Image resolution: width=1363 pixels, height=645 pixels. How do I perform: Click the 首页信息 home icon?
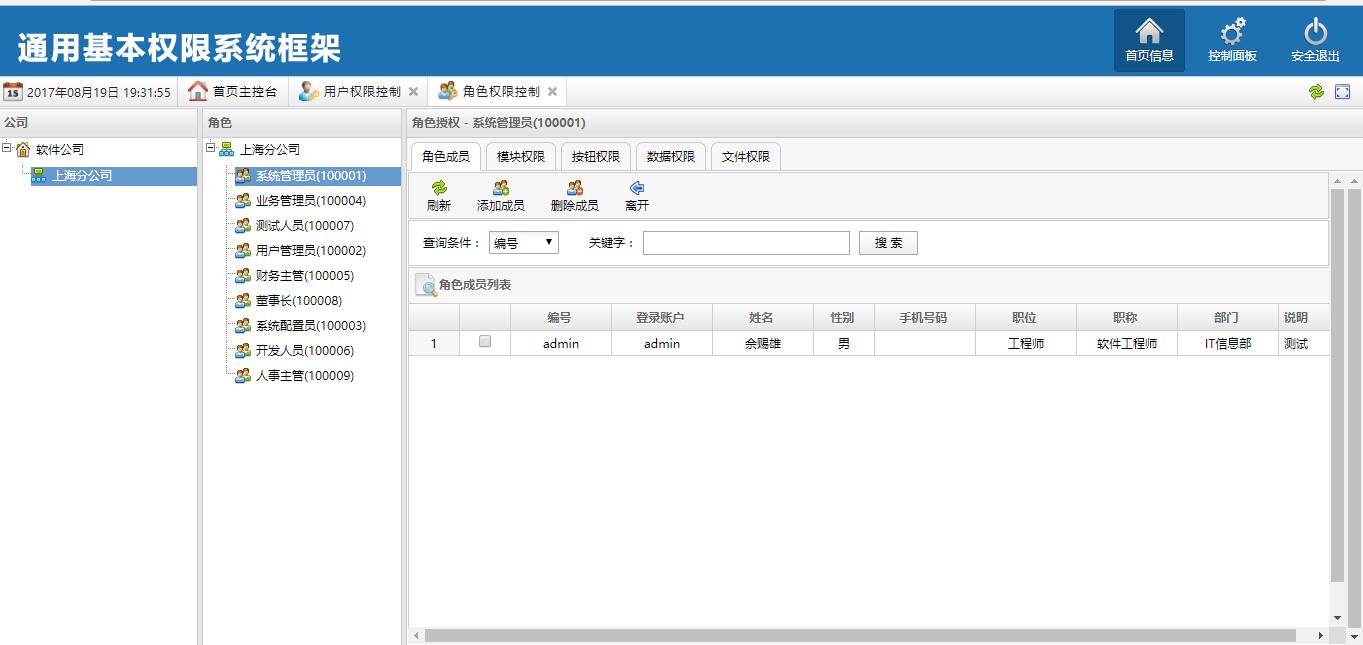(1149, 32)
